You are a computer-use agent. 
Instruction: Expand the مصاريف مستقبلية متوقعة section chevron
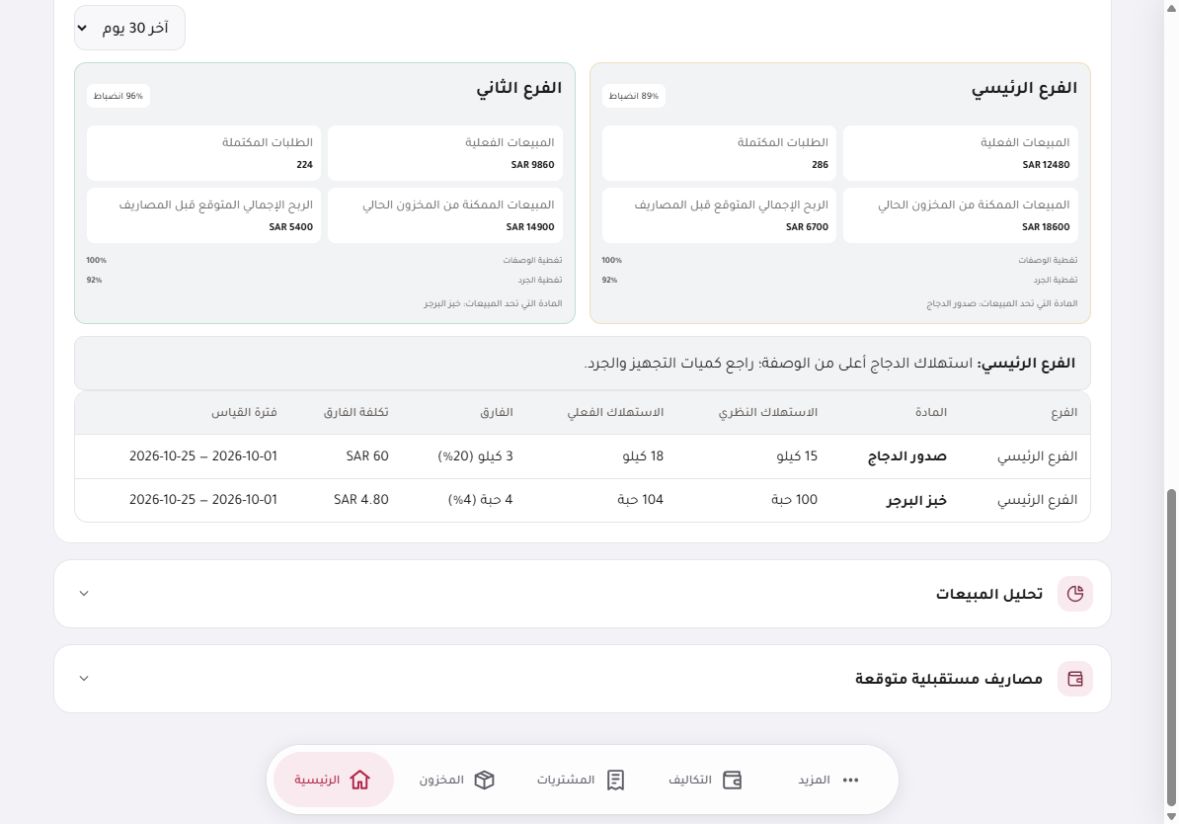pos(84,678)
